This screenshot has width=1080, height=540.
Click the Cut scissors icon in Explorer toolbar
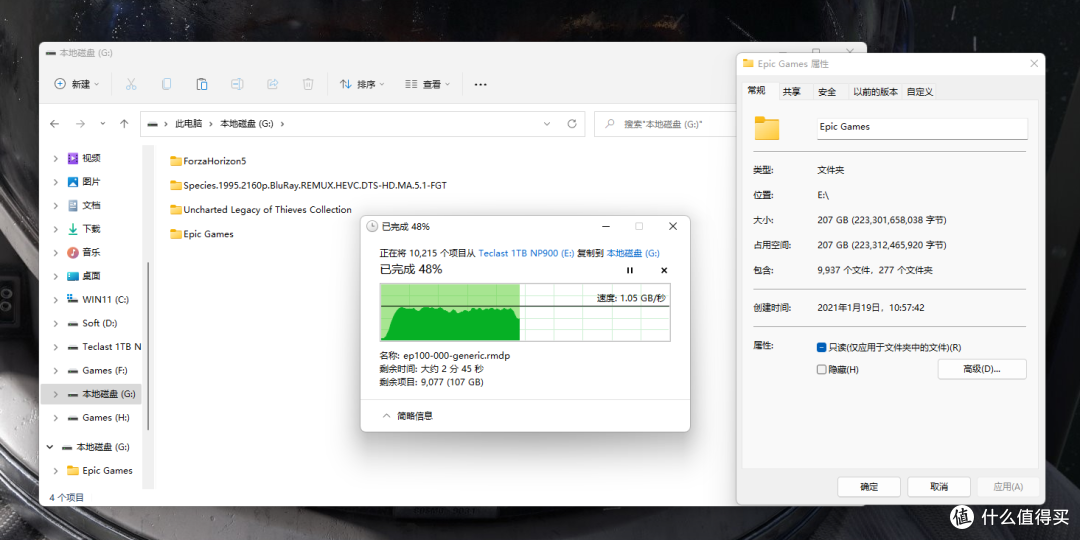click(x=131, y=84)
